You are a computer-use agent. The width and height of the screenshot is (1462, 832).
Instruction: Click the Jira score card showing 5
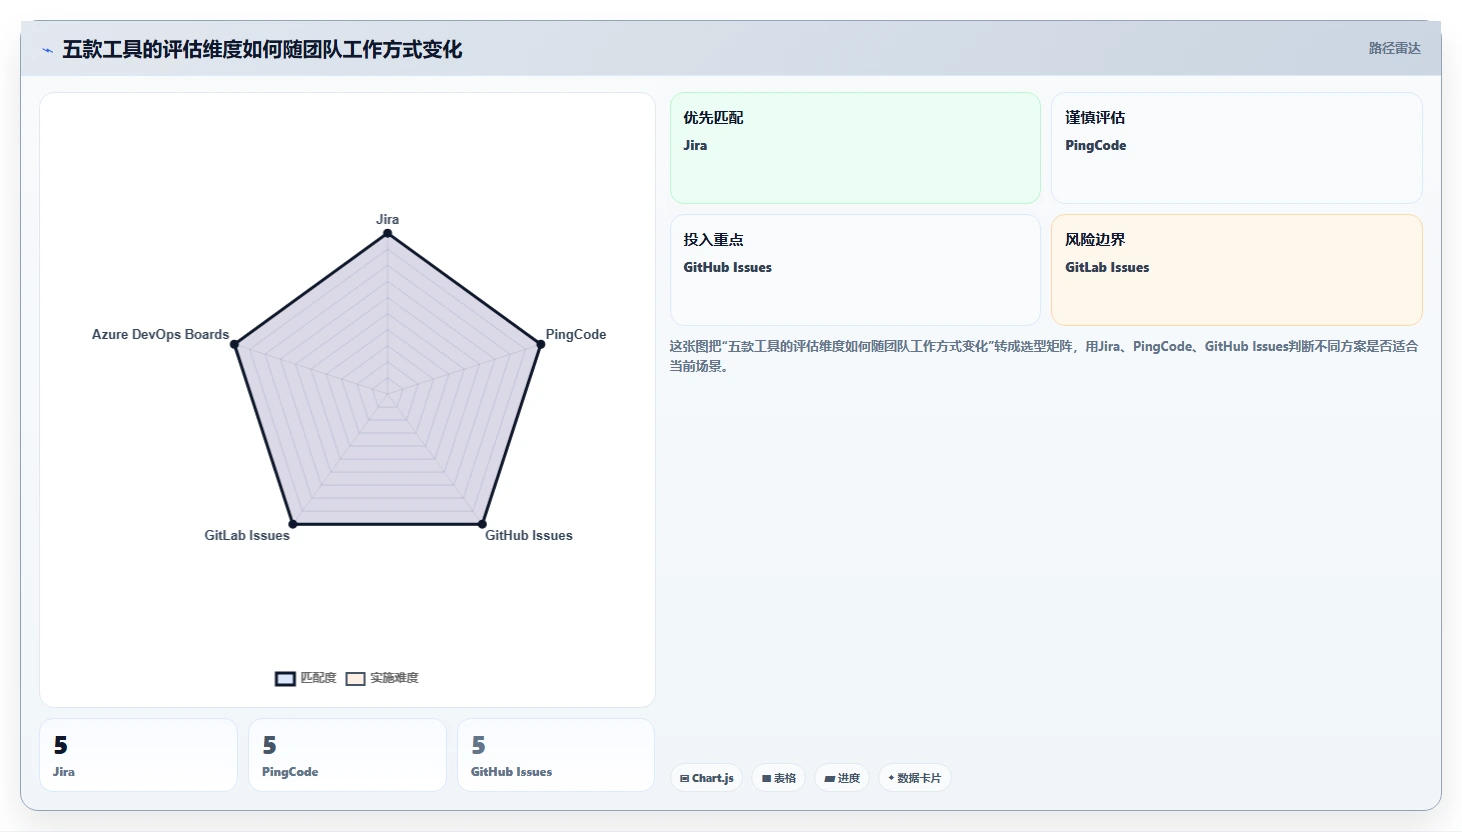point(138,755)
